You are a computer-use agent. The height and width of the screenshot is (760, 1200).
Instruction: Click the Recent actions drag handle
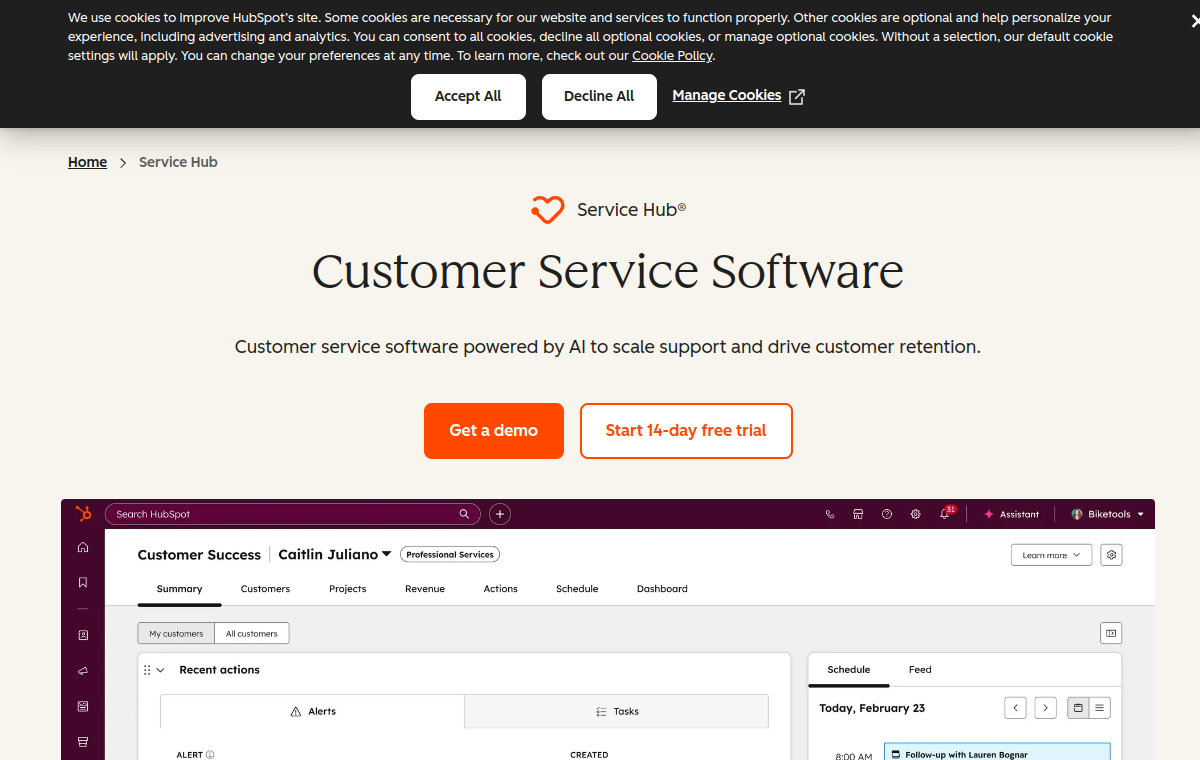(147, 670)
